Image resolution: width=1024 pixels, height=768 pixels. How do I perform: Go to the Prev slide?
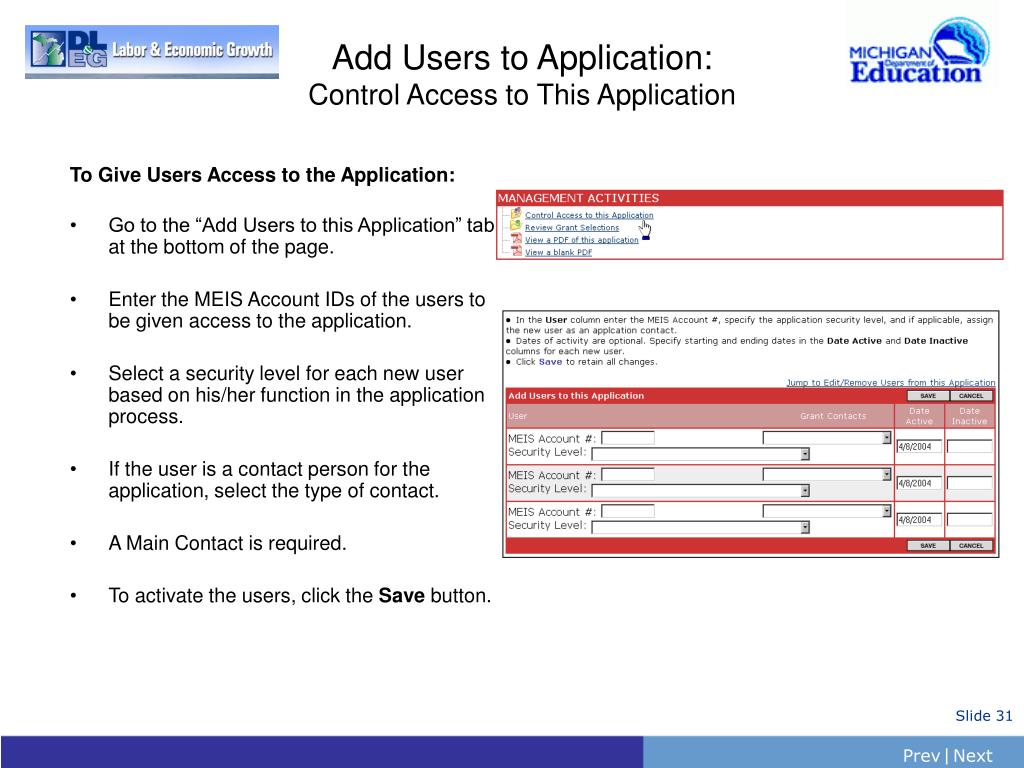pyautogui.click(x=921, y=756)
